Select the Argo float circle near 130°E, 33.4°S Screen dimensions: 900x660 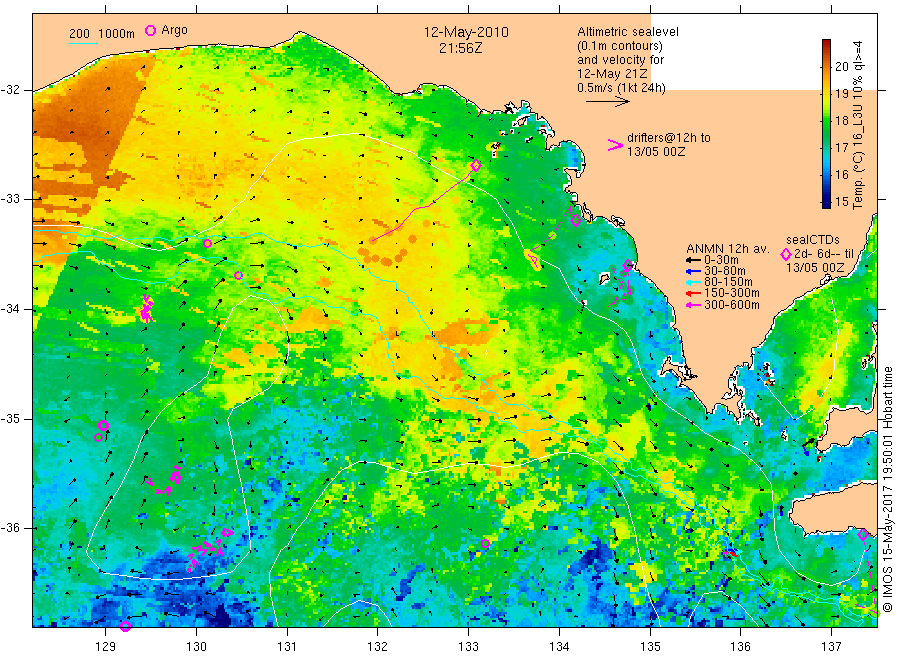pyautogui.click(x=207, y=243)
